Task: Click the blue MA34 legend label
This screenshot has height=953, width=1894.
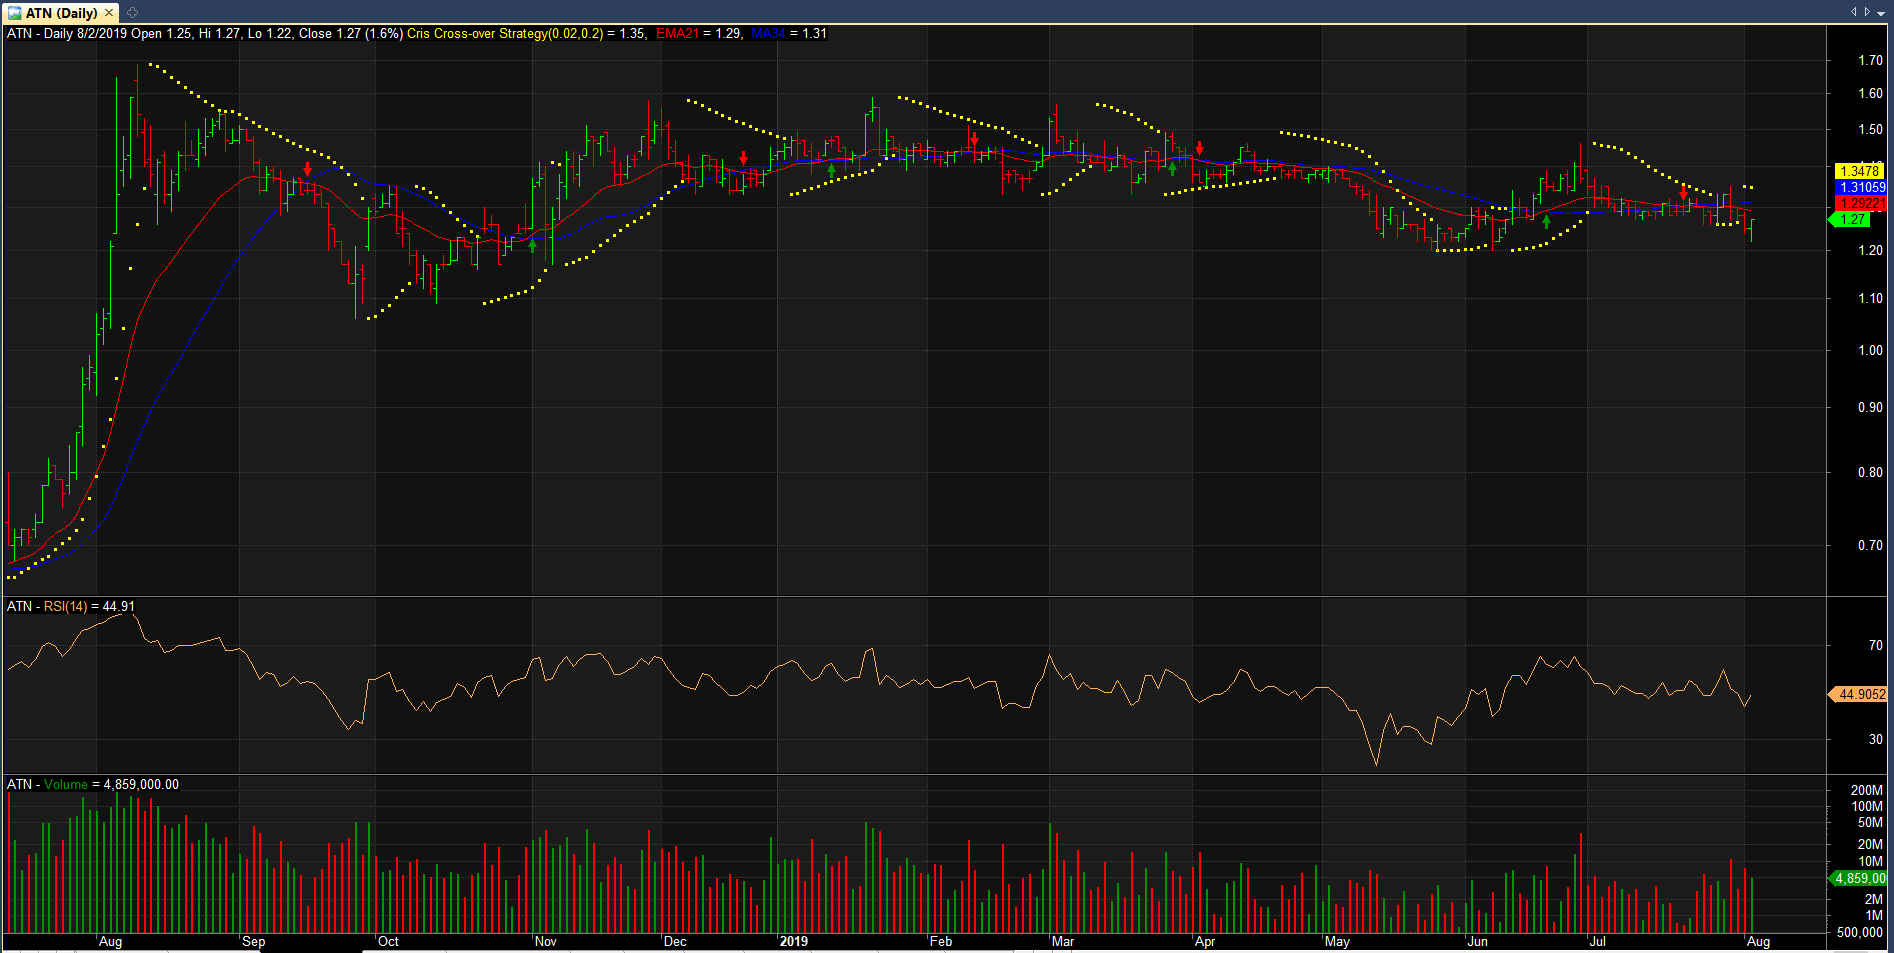Action: (767, 33)
